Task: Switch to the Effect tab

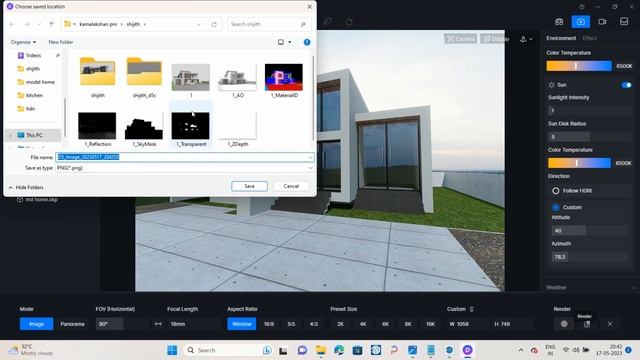Action: [x=589, y=38]
